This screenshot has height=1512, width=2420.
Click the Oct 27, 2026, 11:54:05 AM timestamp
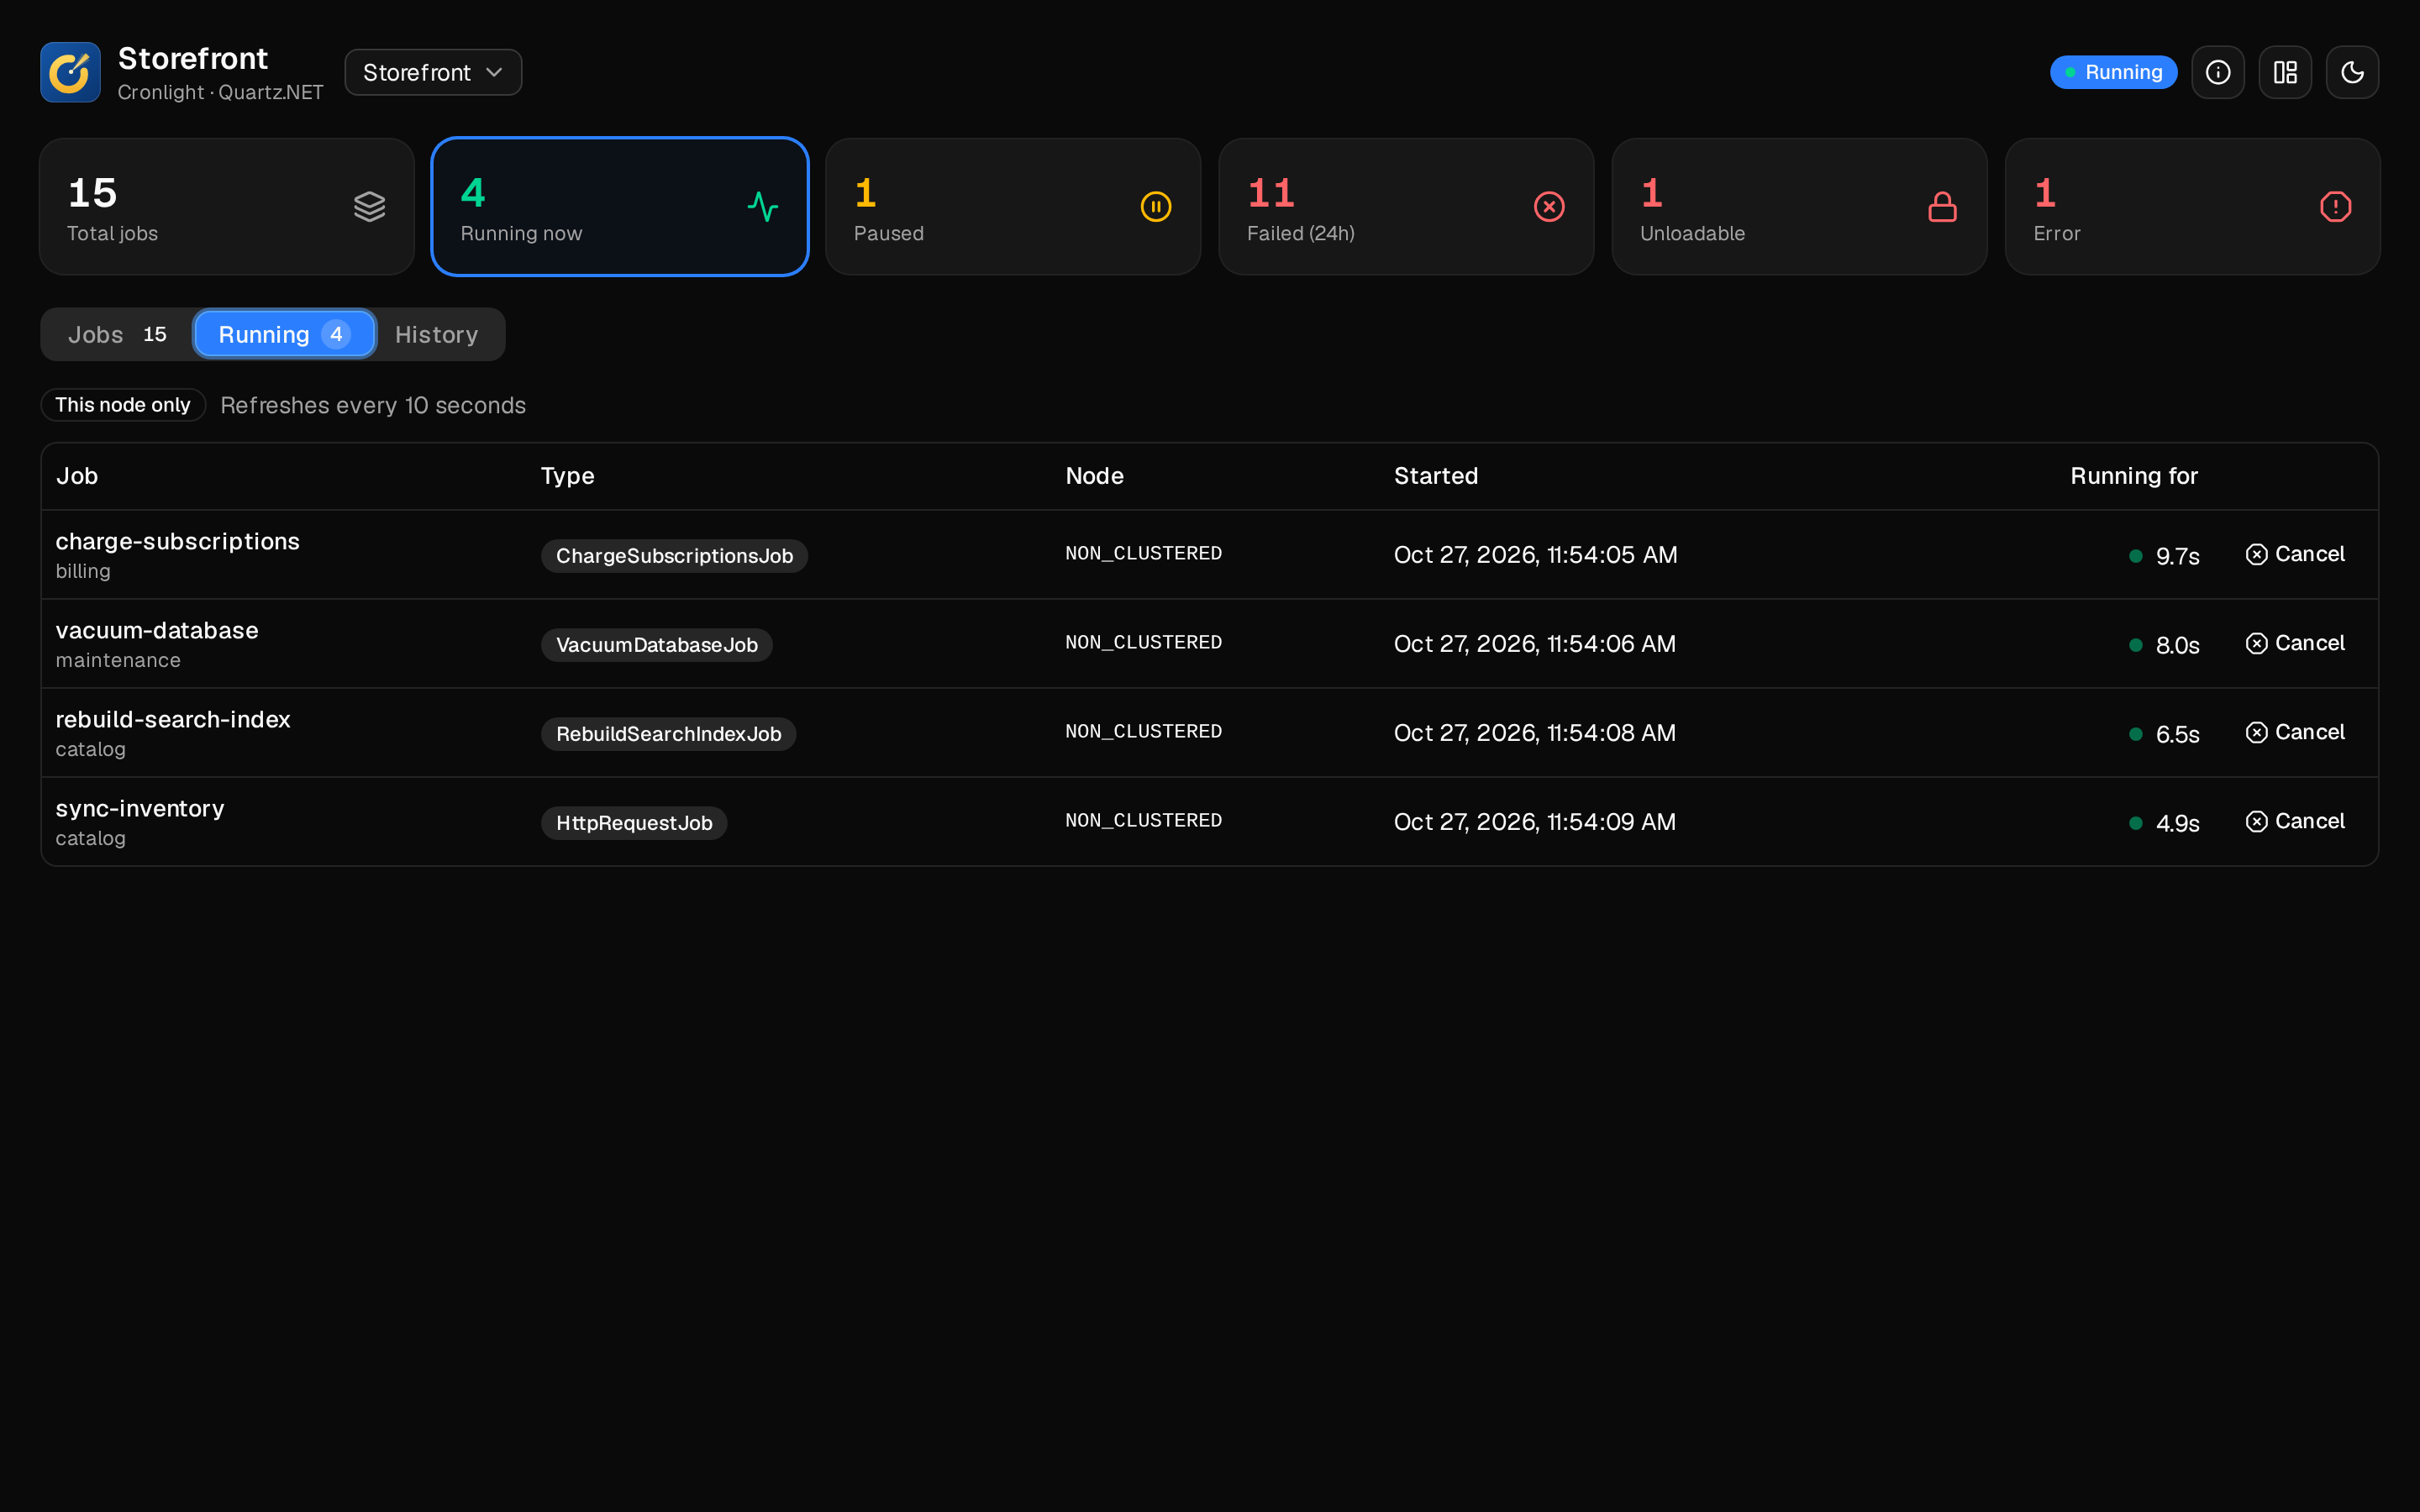coord(1535,555)
